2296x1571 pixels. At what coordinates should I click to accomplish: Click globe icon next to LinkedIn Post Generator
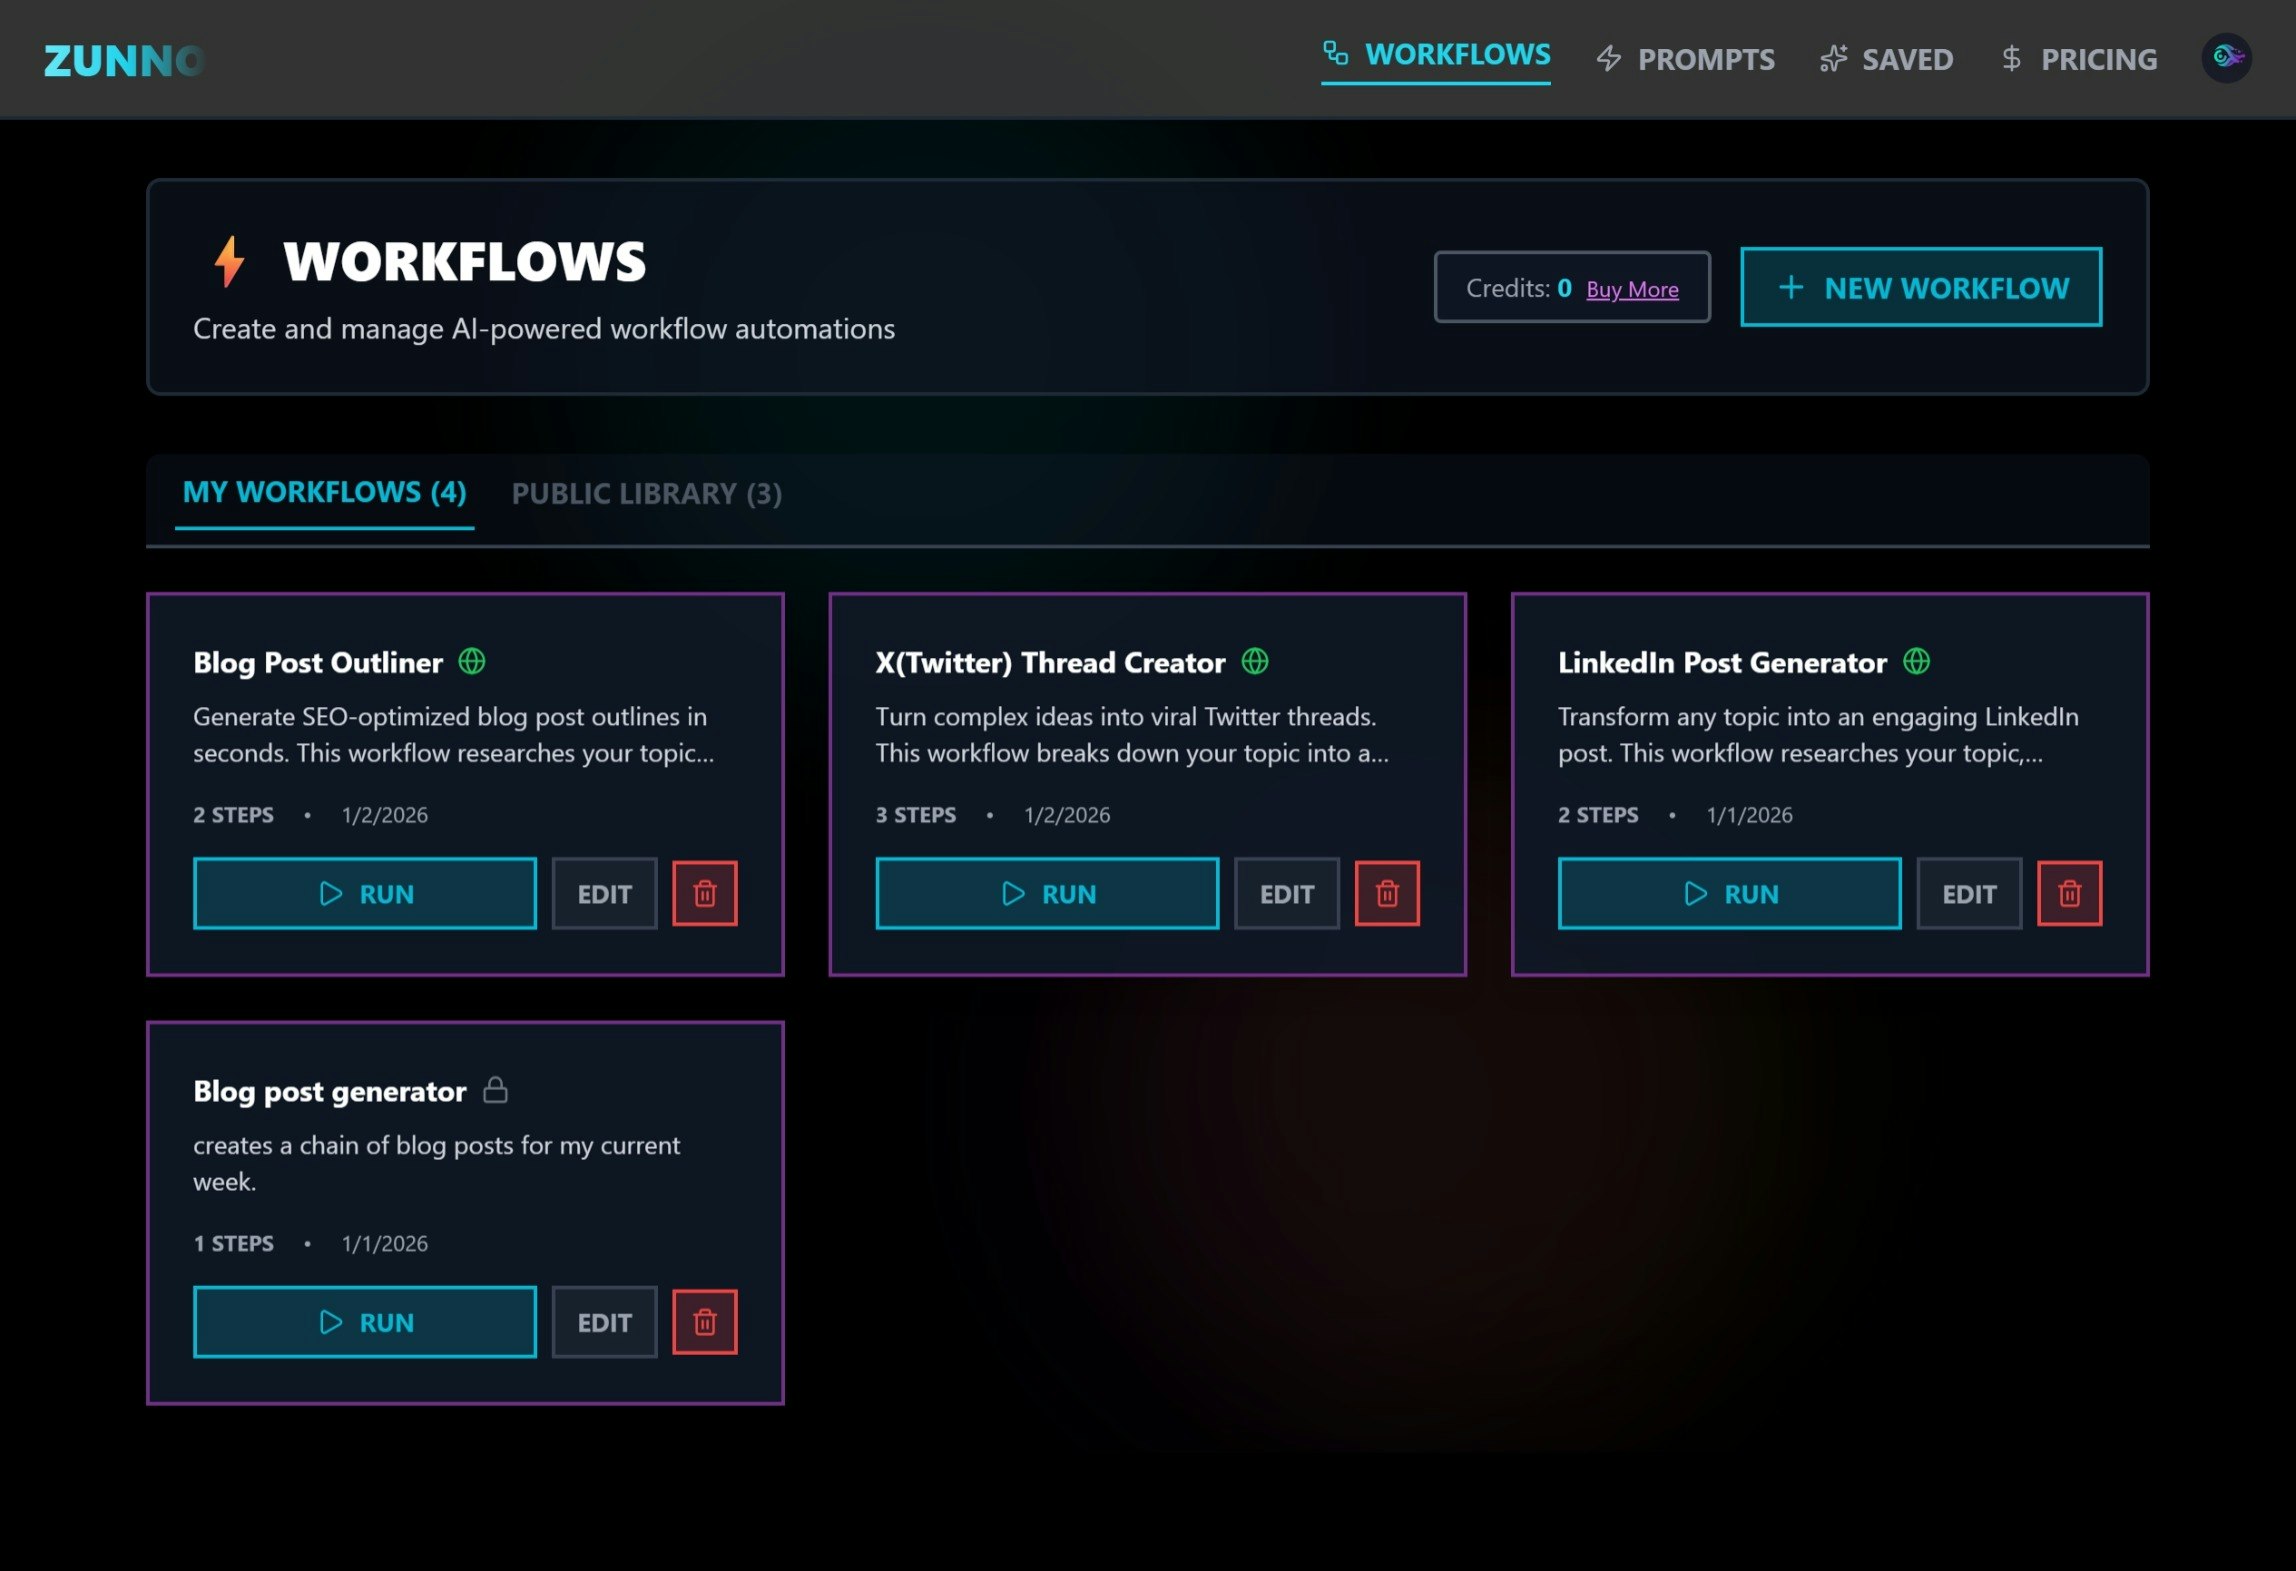point(1916,661)
